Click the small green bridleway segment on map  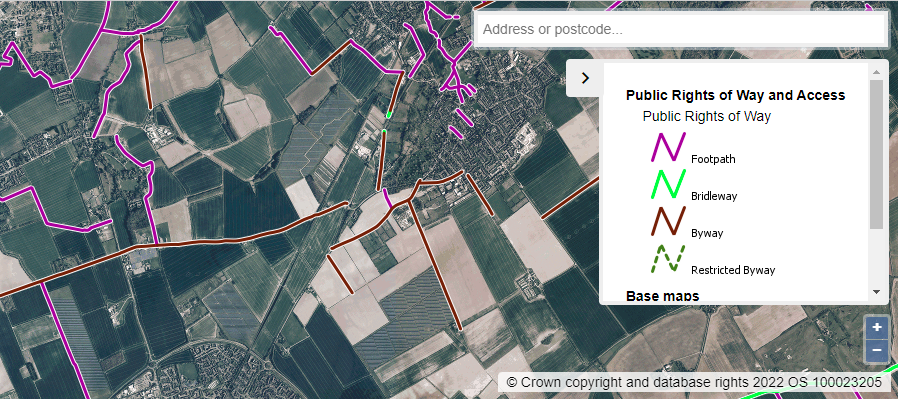click(x=389, y=114)
